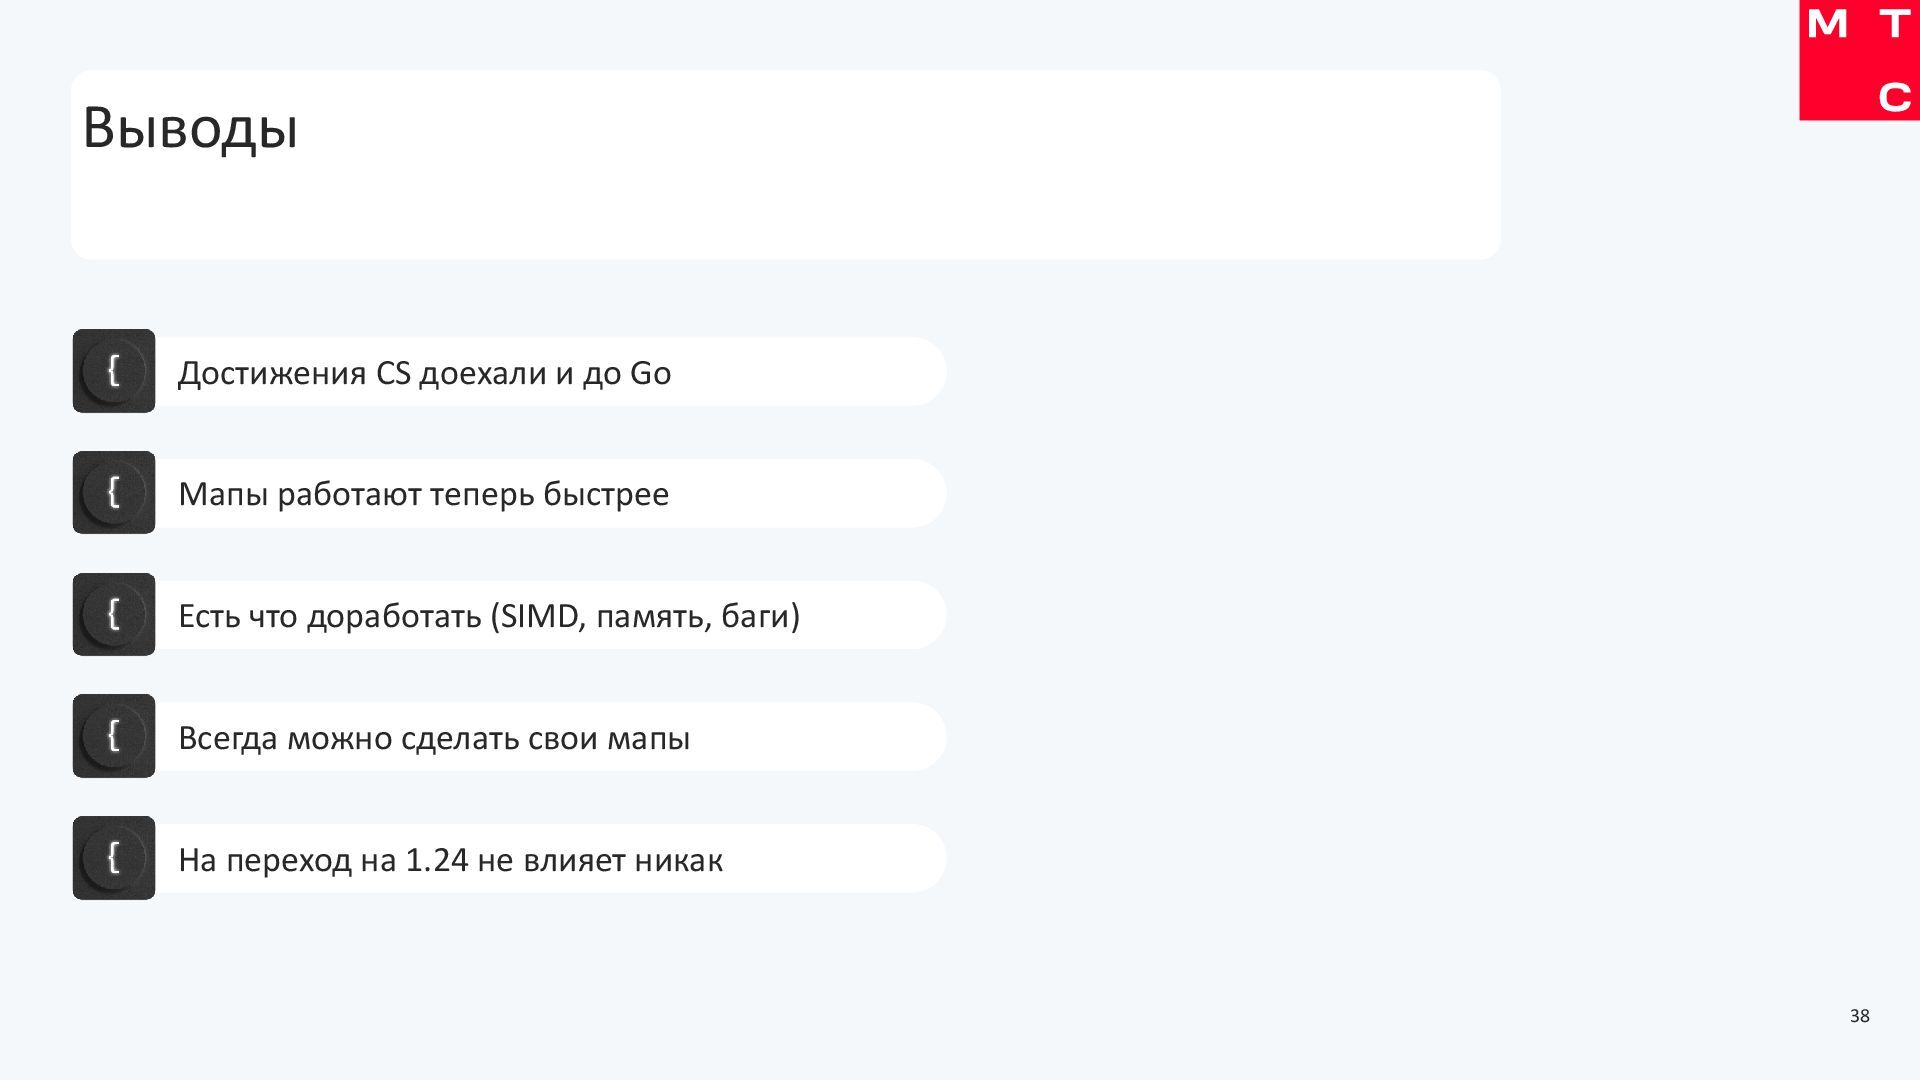Click the word 'SIMD' in third bullet
Viewport: 1920px width, 1080px height.
(539, 616)
